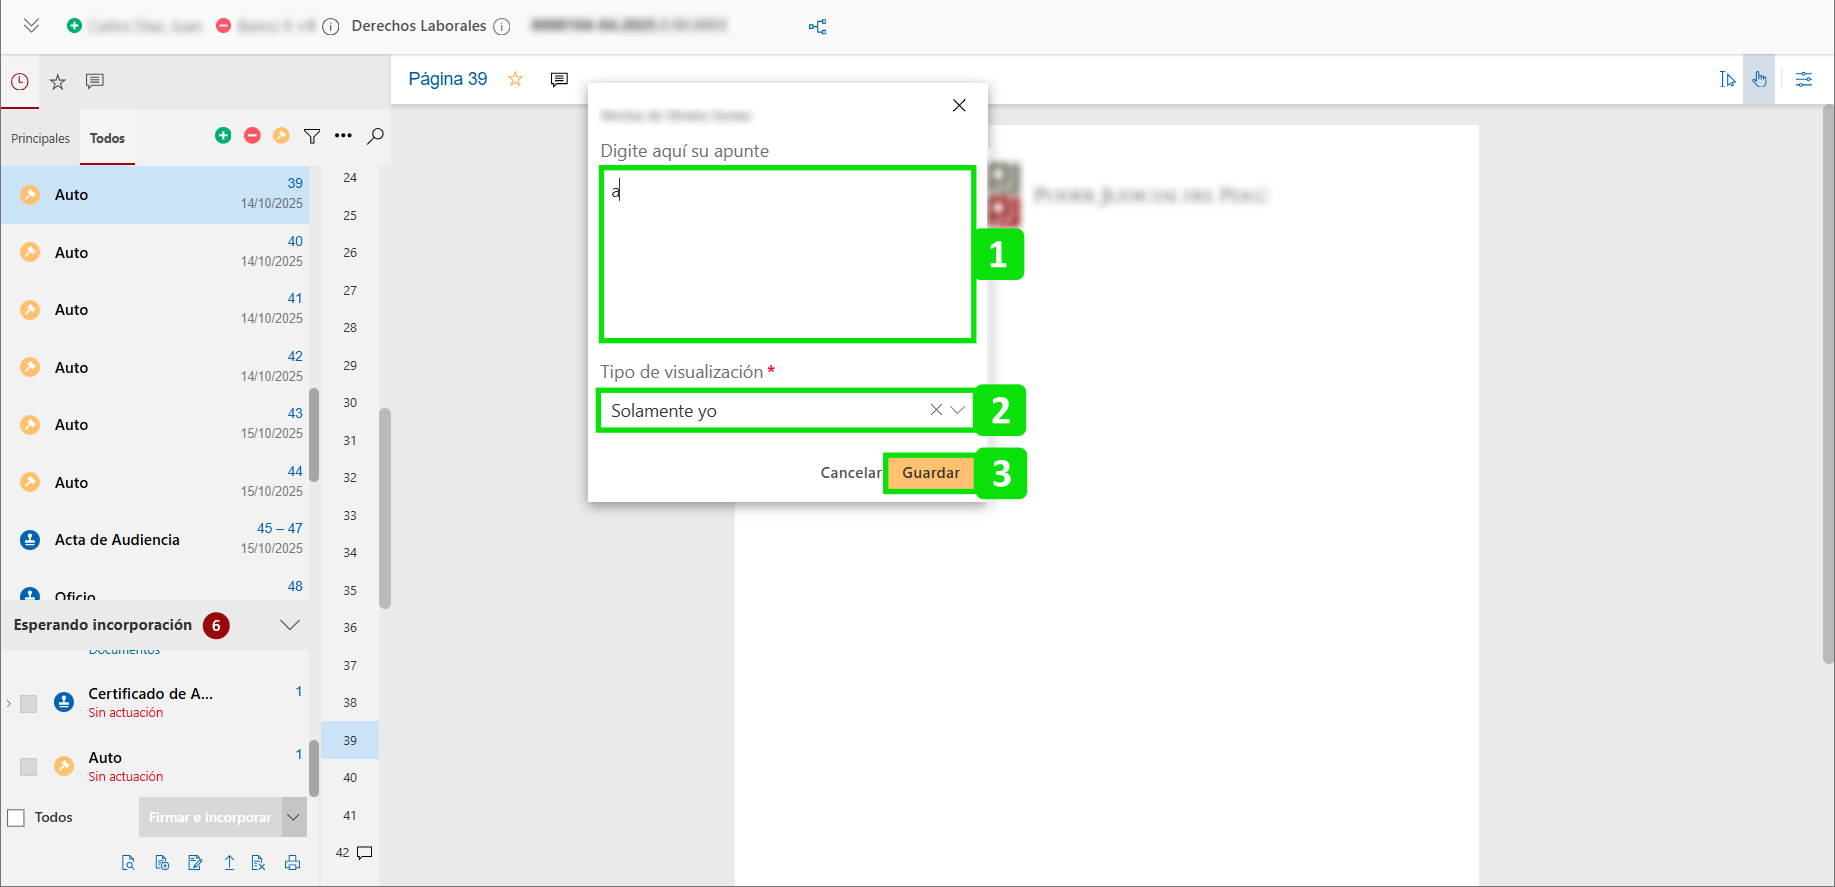Open the comment icon beside Página 39
Image resolution: width=1835 pixels, height=887 pixels.
tap(559, 80)
